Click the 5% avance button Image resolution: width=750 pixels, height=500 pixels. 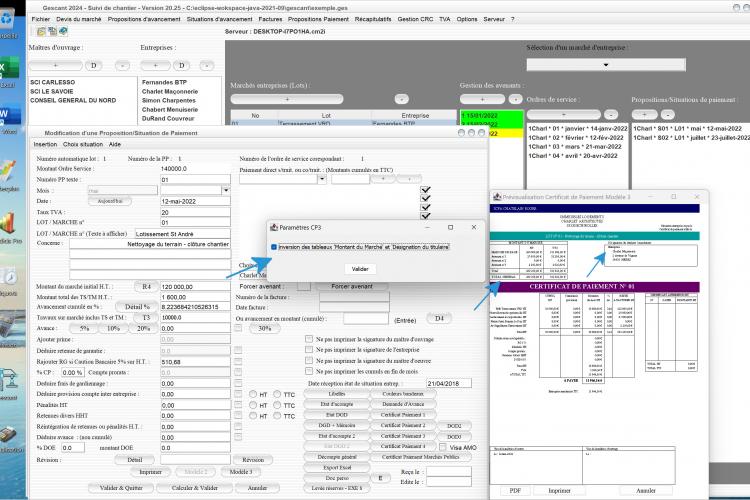[84, 328]
